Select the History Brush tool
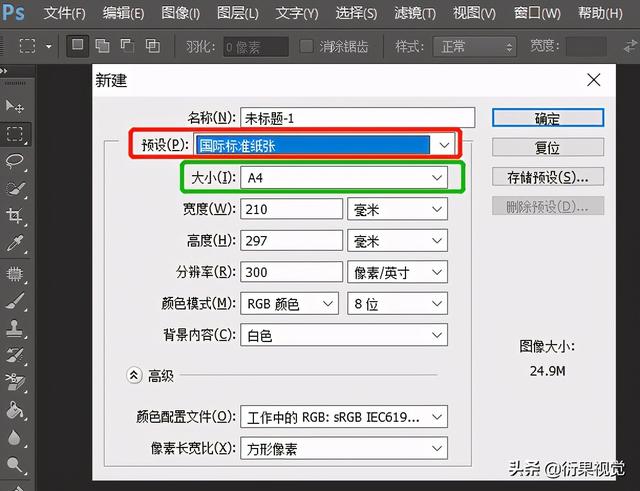This screenshot has height=491, width=640. click(x=15, y=355)
